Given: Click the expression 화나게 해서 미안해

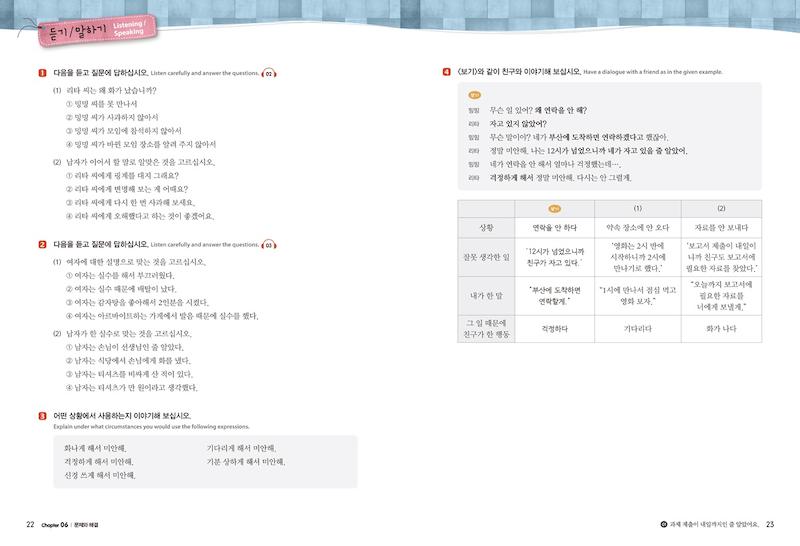Looking at the screenshot, I should 95,449.
